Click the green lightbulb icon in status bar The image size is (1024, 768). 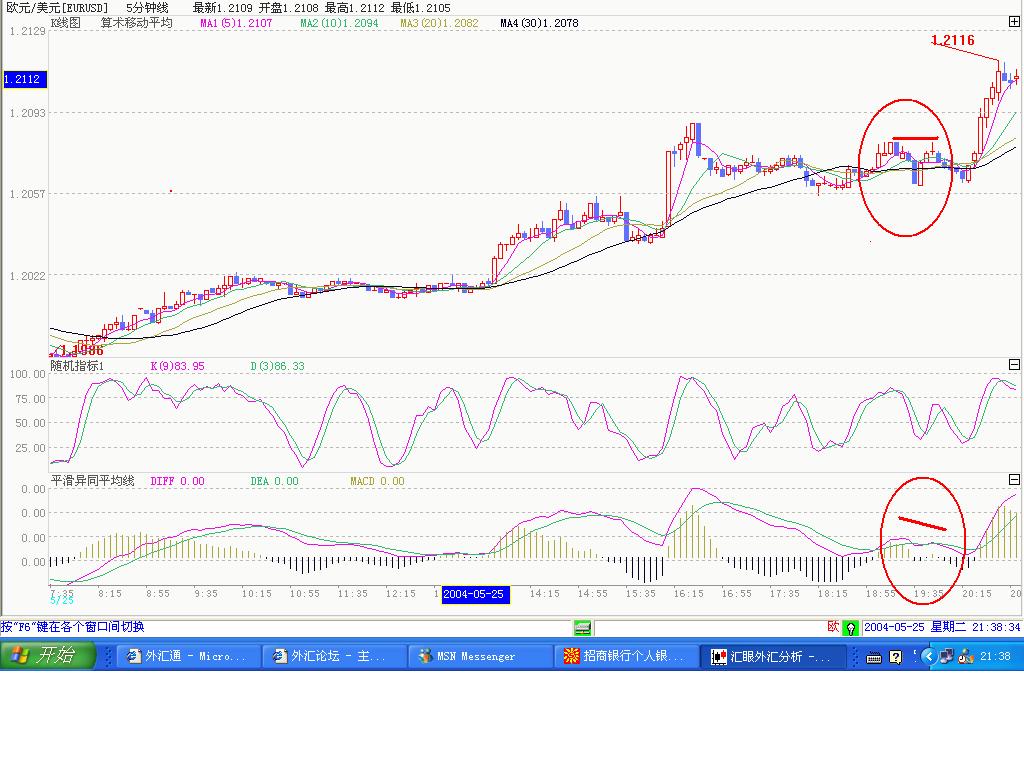pos(850,628)
